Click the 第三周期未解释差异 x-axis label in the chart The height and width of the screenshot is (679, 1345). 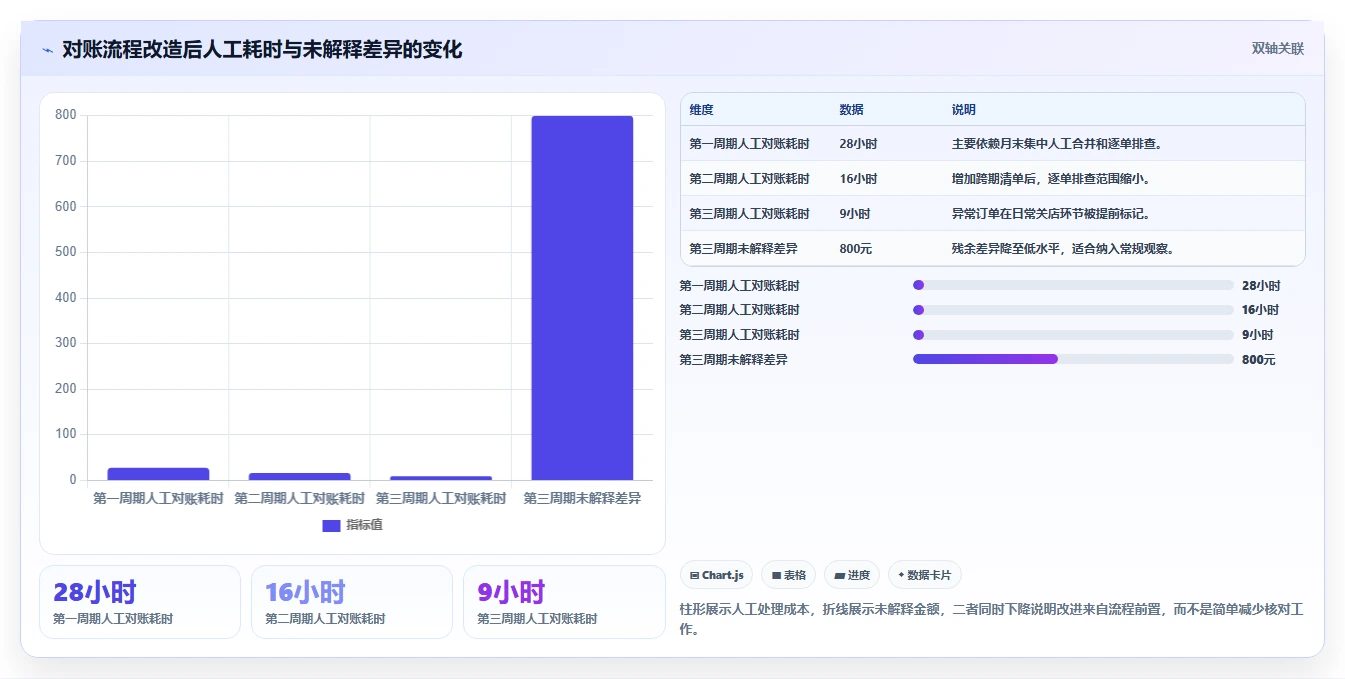coord(582,498)
